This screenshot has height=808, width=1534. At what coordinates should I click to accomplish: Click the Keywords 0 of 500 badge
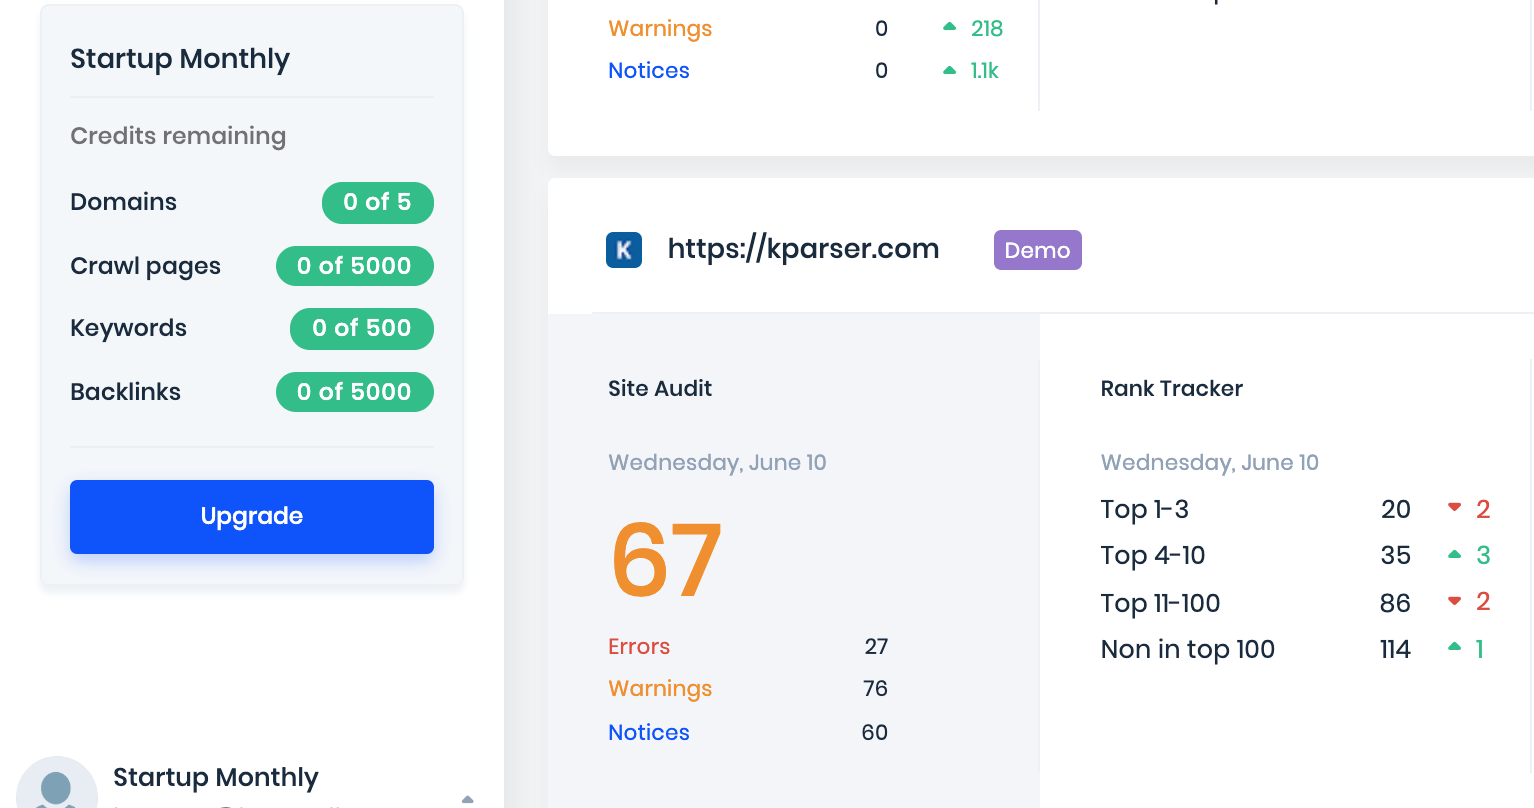tap(362, 329)
